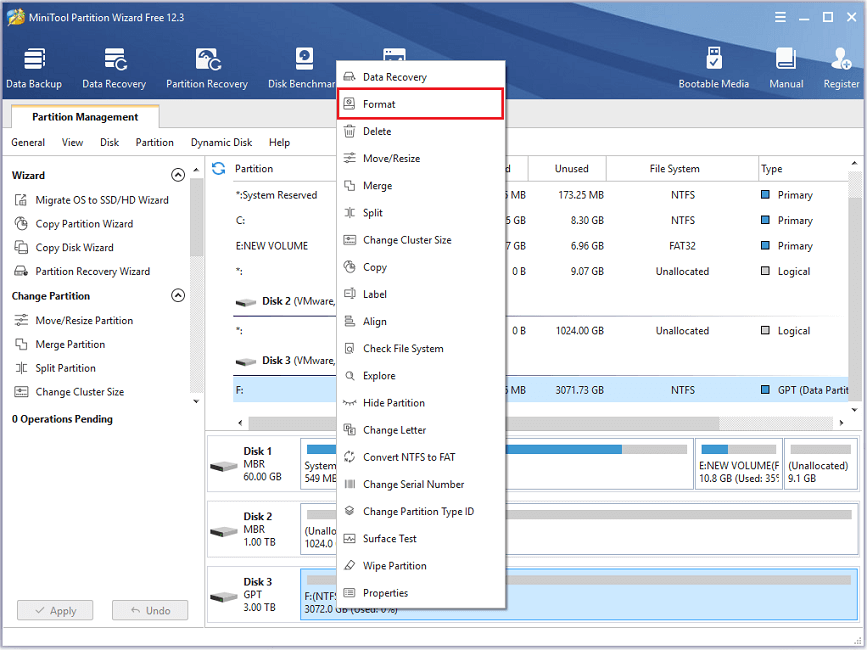Open the Disk menu
Image resolution: width=867 pixels, height=650 pixels.
(109, 143)
